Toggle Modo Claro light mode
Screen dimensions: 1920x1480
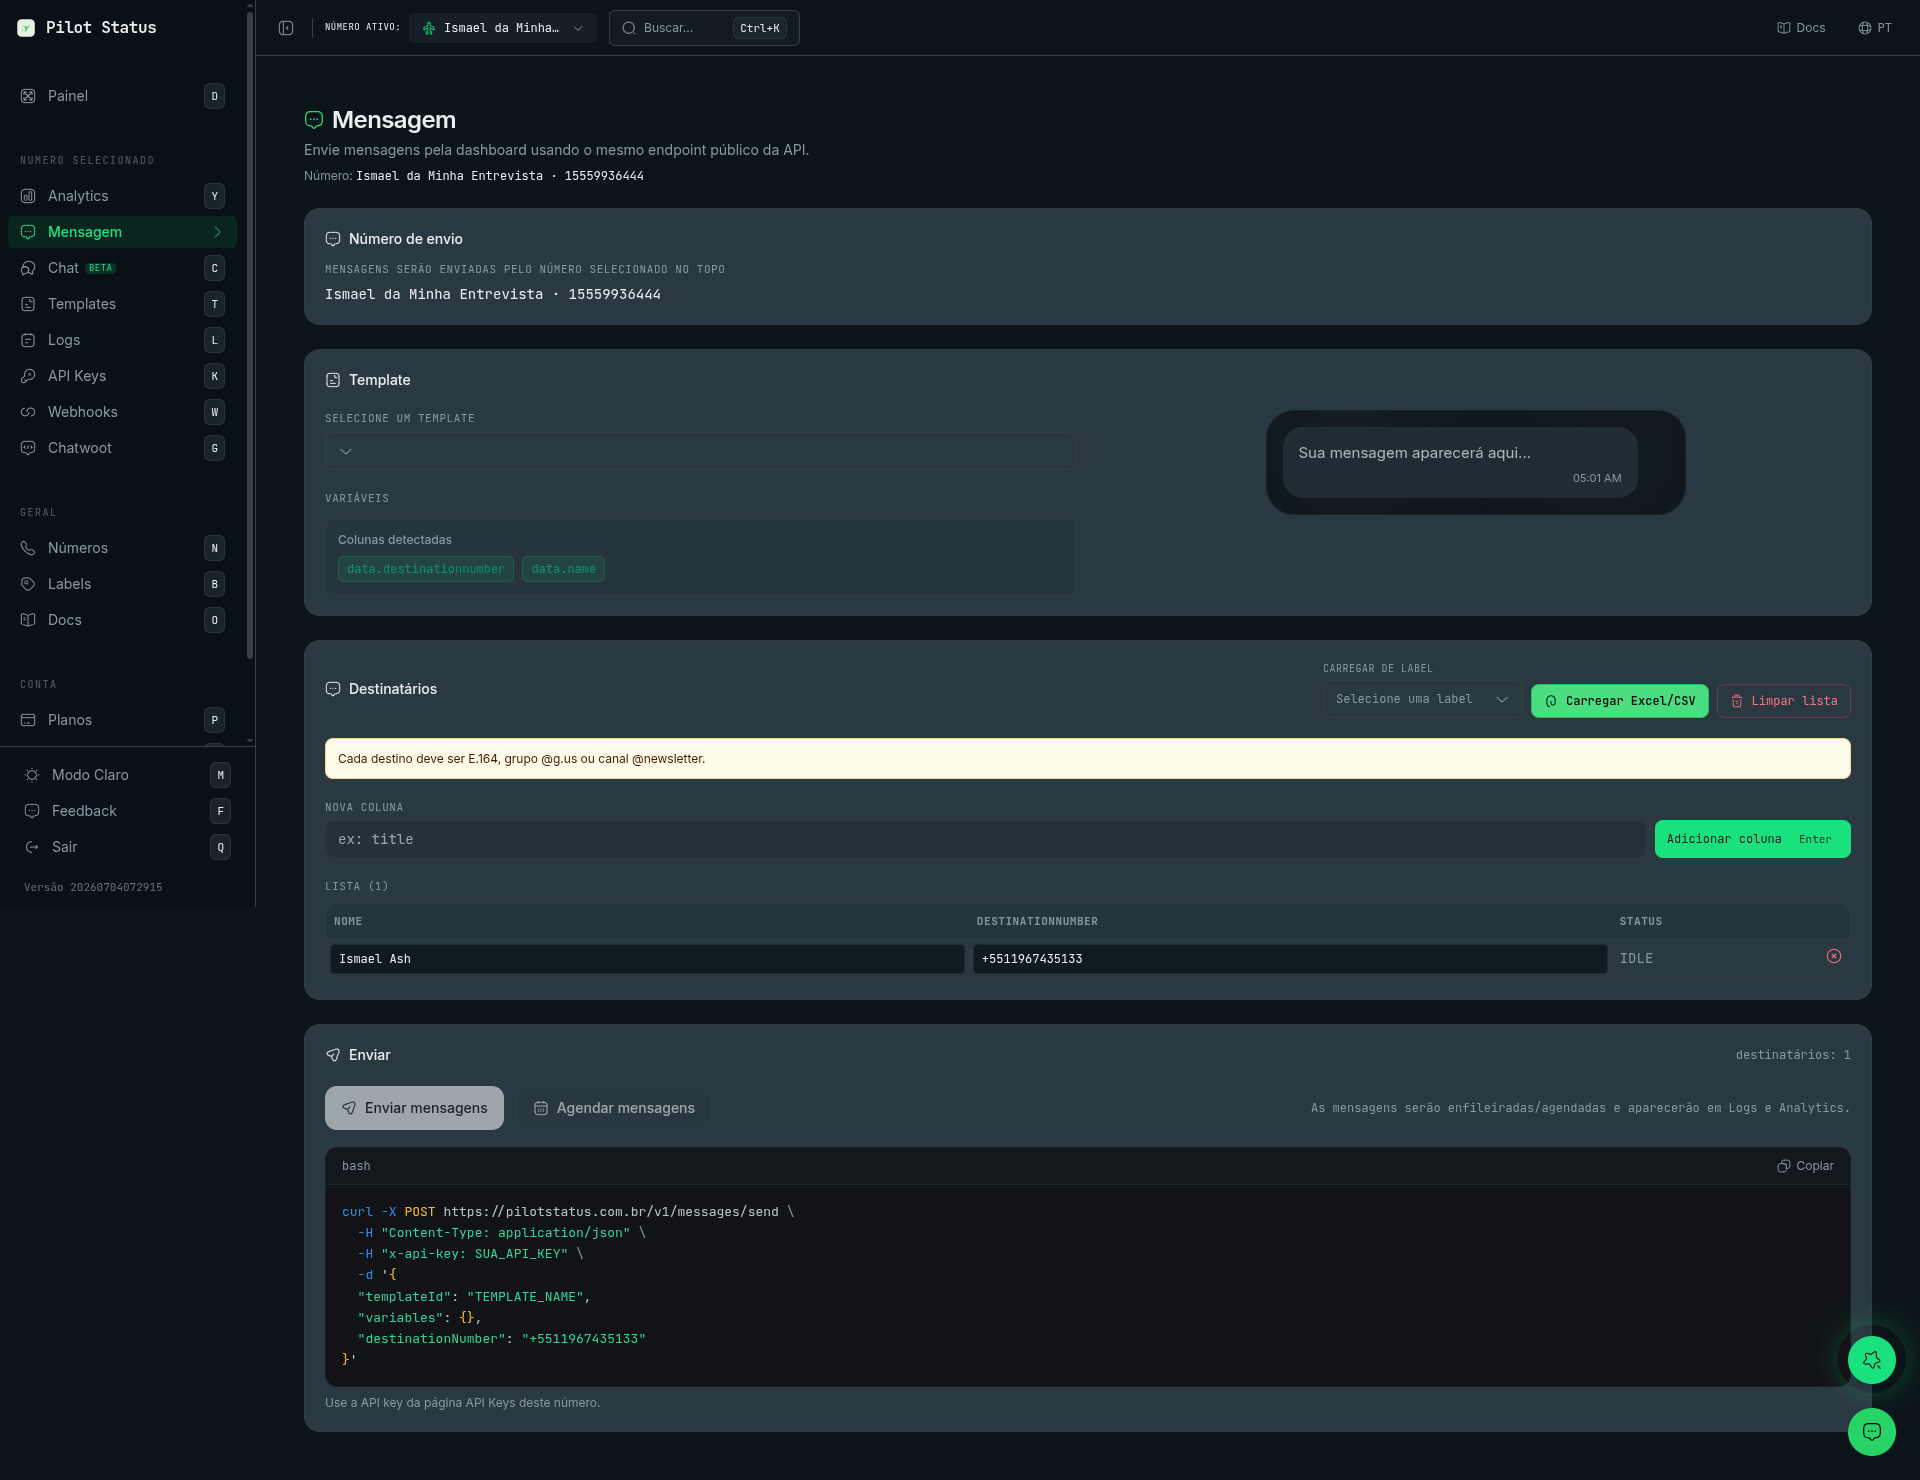127,775
